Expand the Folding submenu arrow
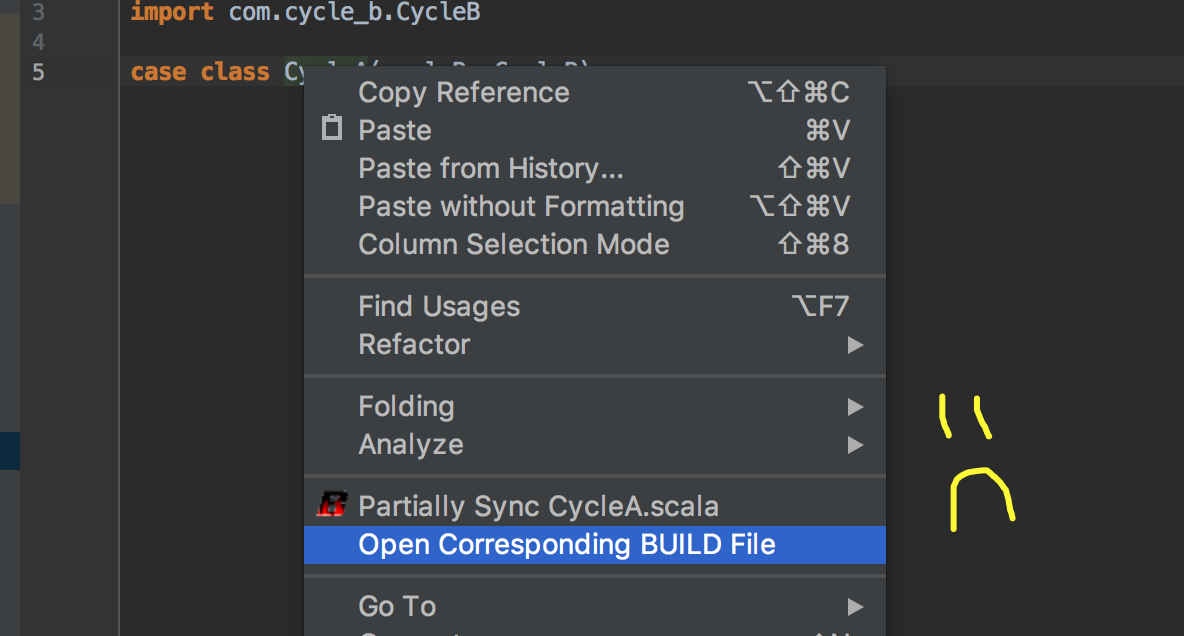This screenshot has width=1184, height=636. (855, 406)
